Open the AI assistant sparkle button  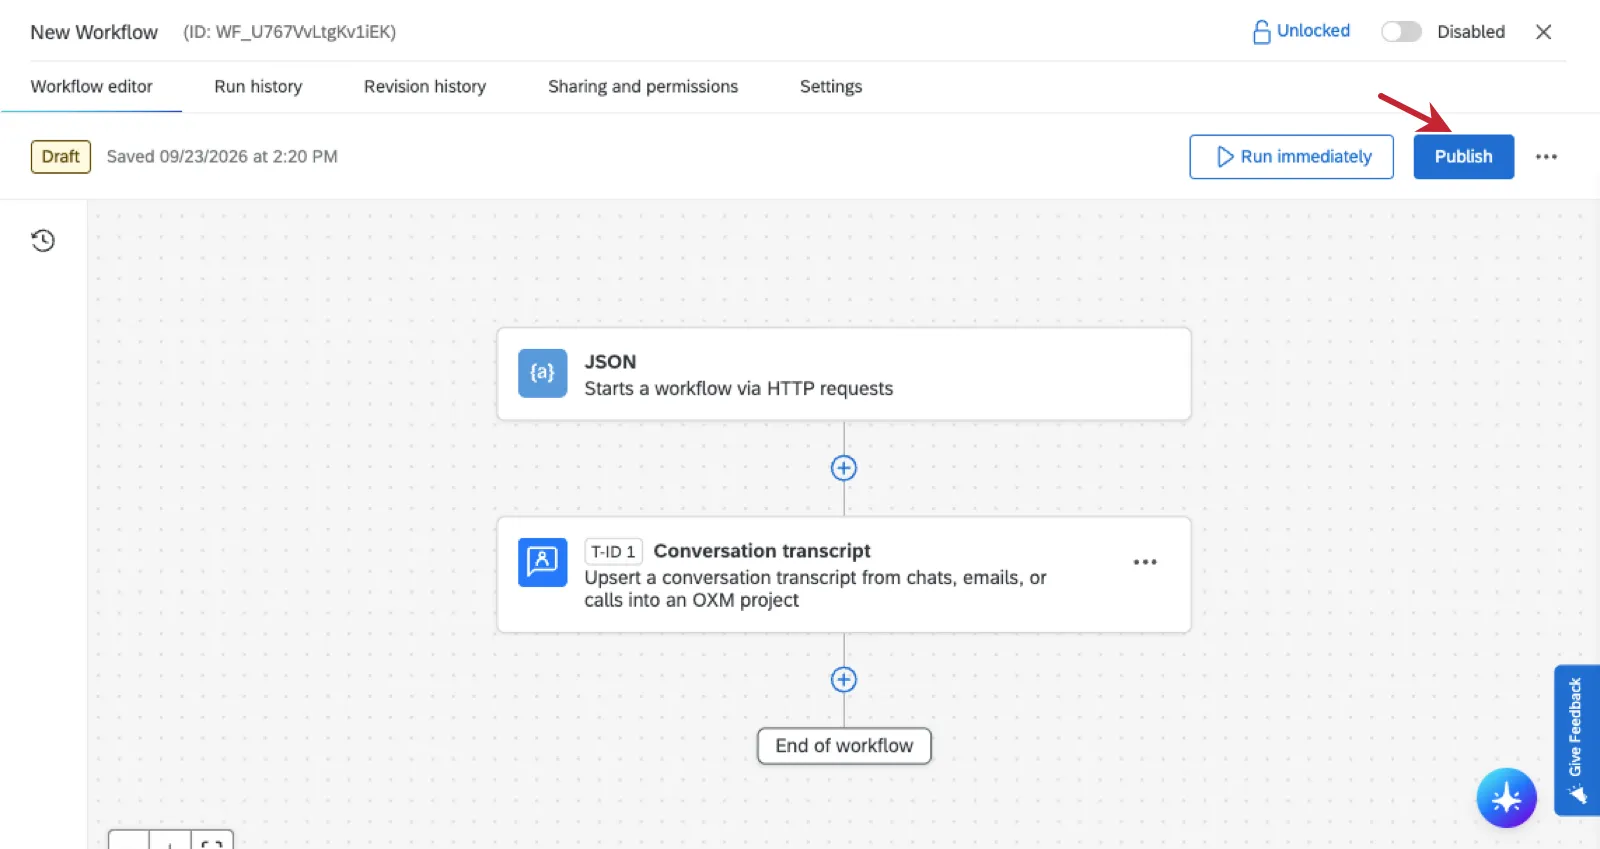[1506, 798]
